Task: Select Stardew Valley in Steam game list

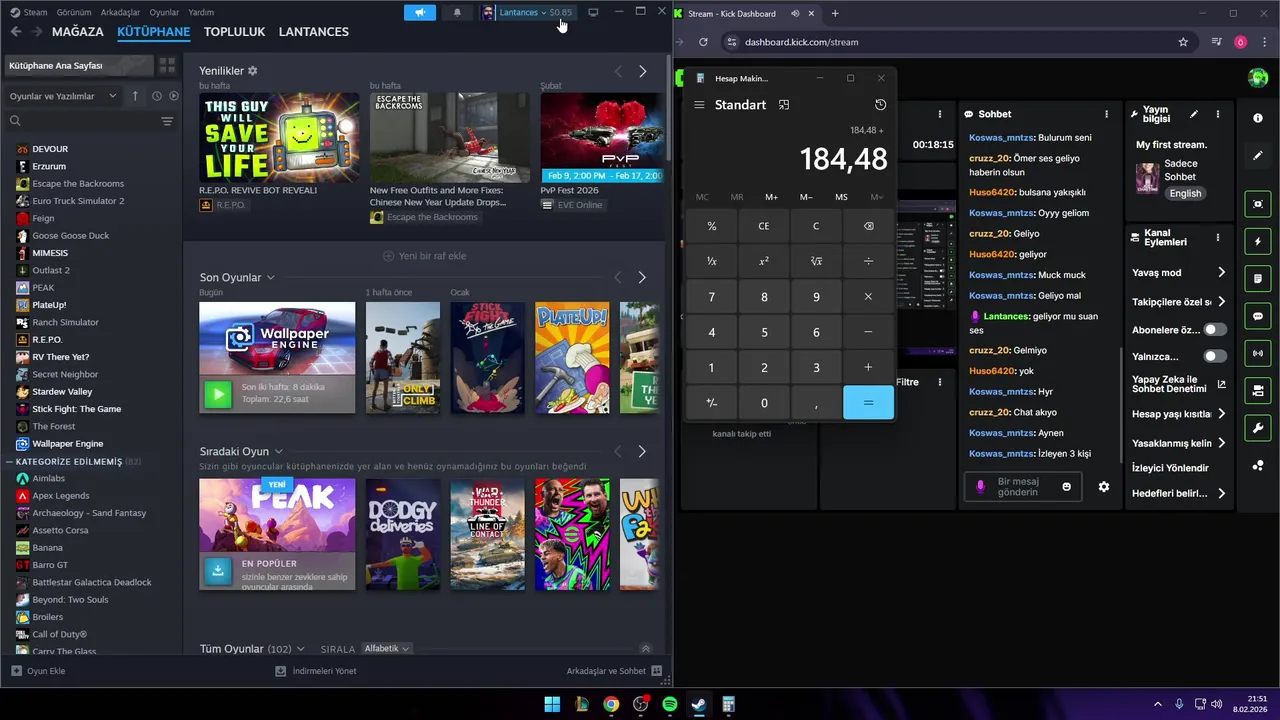Action: click(62, 392)
